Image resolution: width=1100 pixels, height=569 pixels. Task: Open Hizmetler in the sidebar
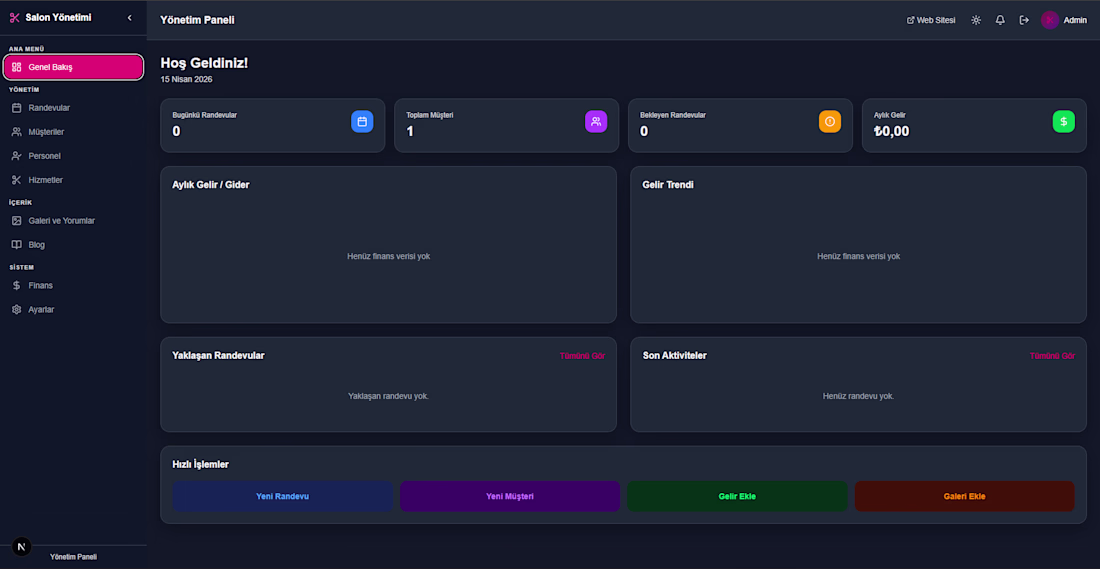click(x=74, y=180)
